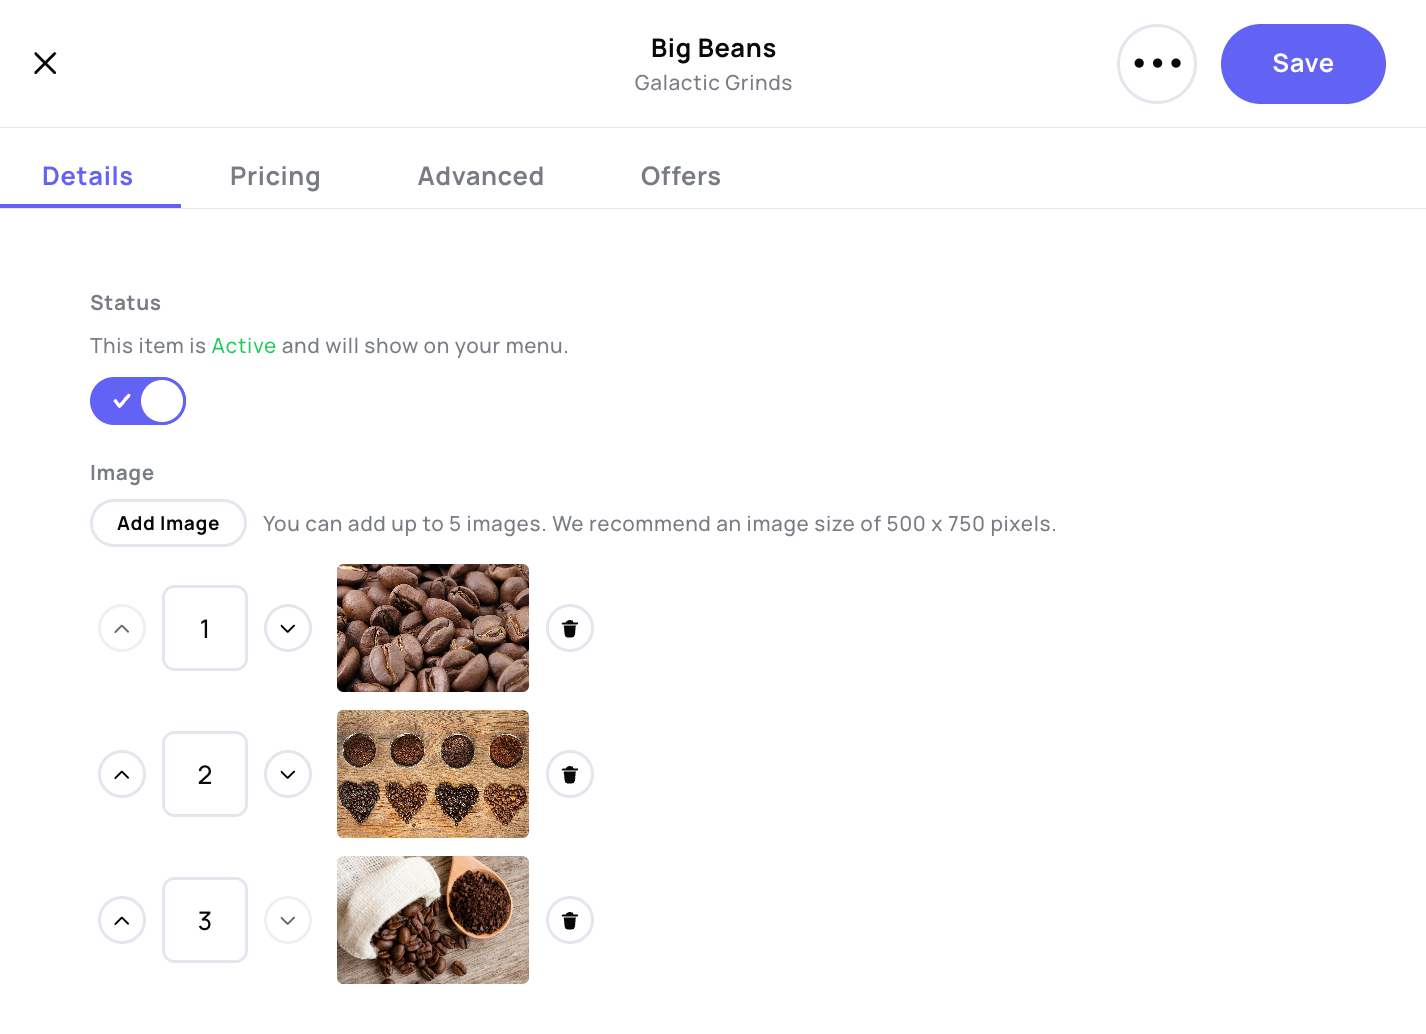Select the position field showing 1
Viewport: 1426px width, 1034px height.
[205, 628]
